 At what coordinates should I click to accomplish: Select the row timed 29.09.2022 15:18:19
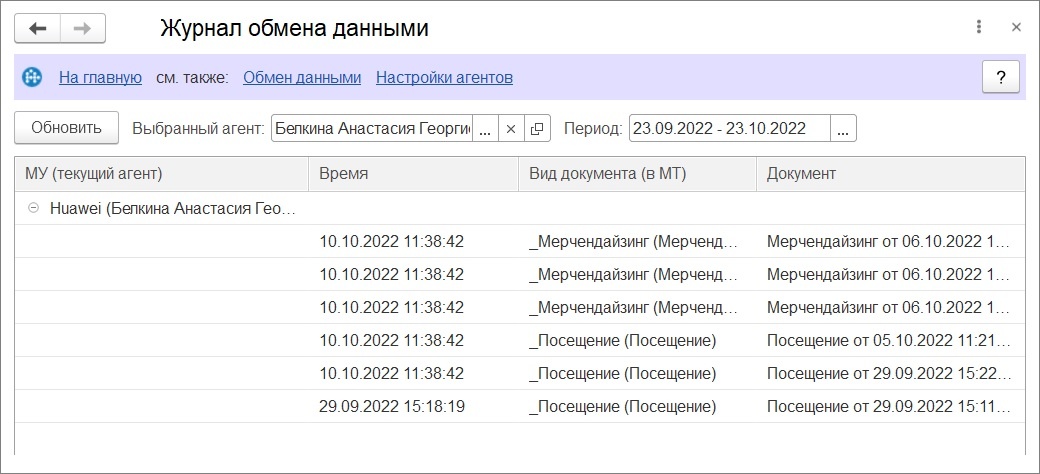pos(520,406)
